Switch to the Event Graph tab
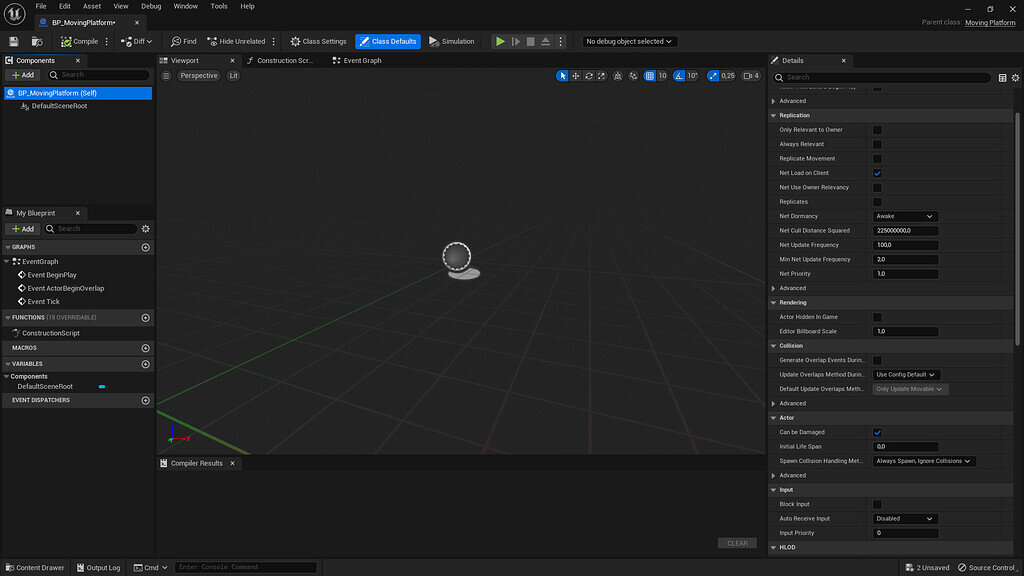 point(362,61)
